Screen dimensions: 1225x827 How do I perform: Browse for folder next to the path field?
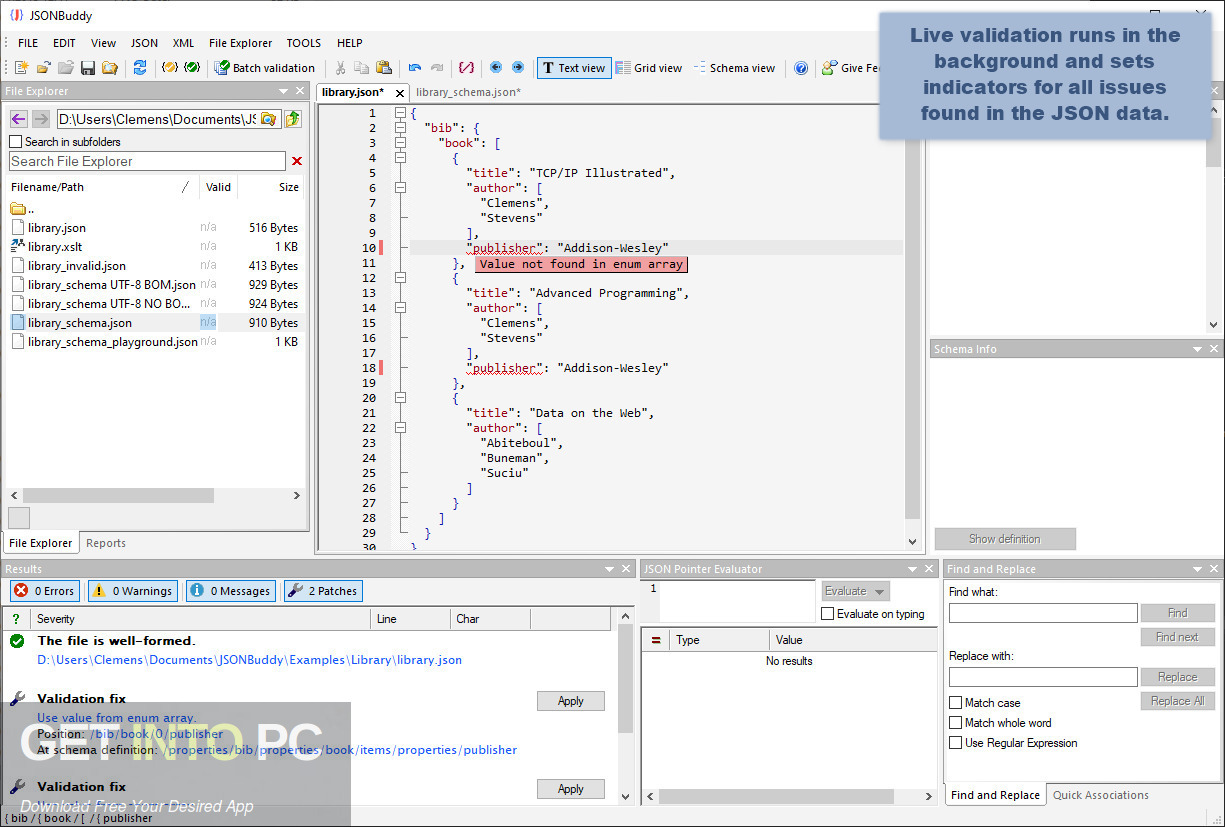pos(268,119)
